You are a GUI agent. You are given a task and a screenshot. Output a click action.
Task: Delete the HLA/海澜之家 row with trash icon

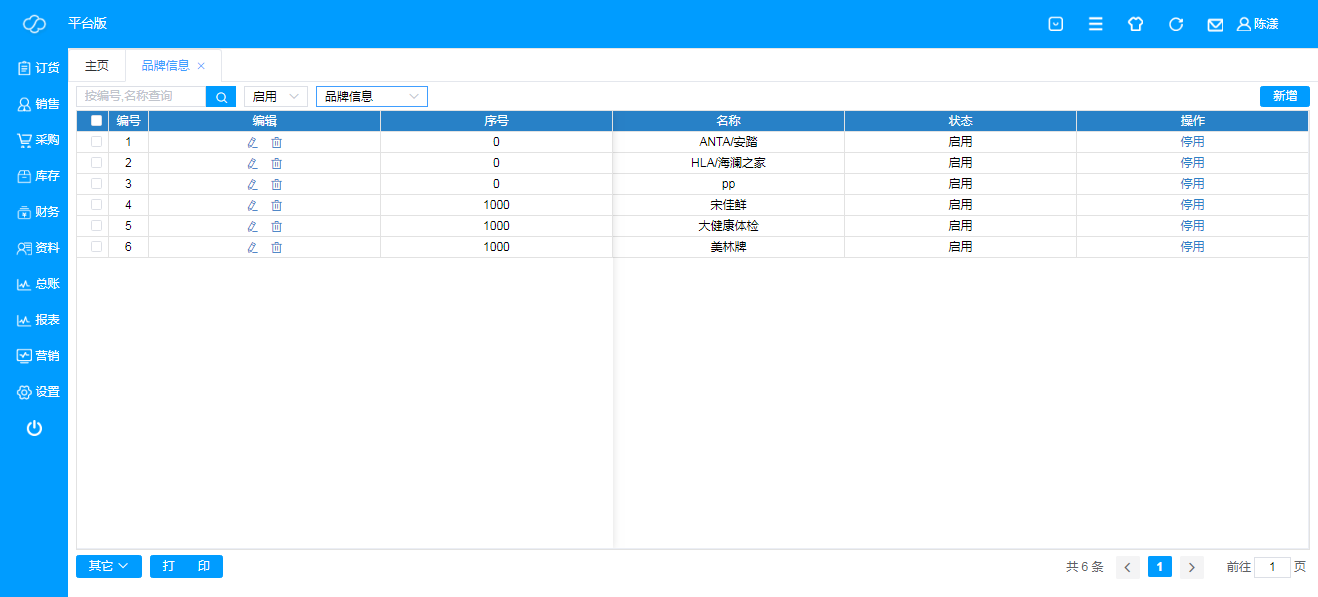(x=277, y=163)
